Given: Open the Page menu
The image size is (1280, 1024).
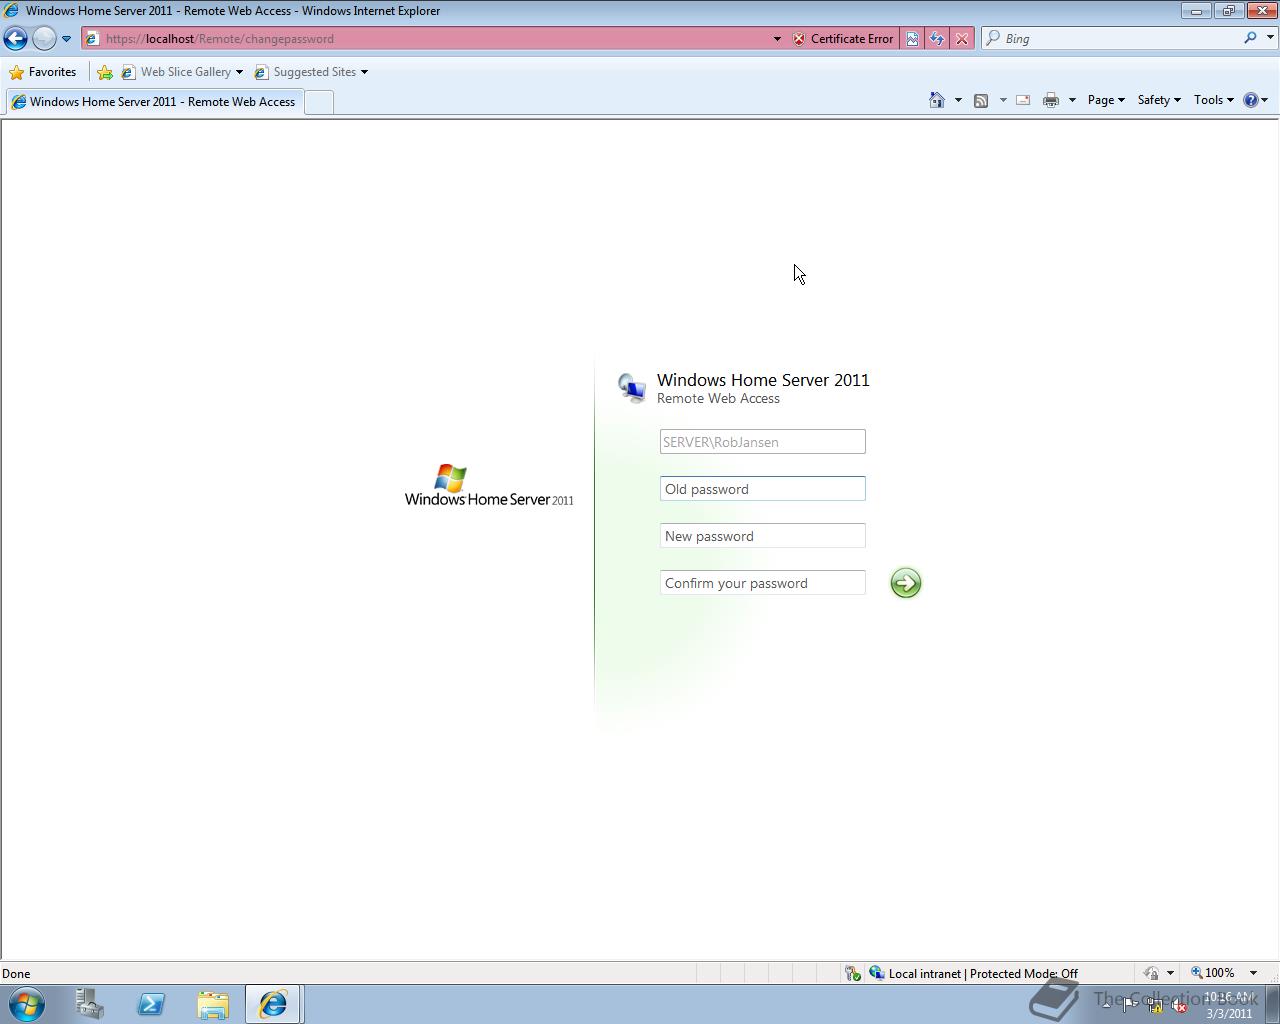Looking at the screenshot, I should (x=1106, y=100).
